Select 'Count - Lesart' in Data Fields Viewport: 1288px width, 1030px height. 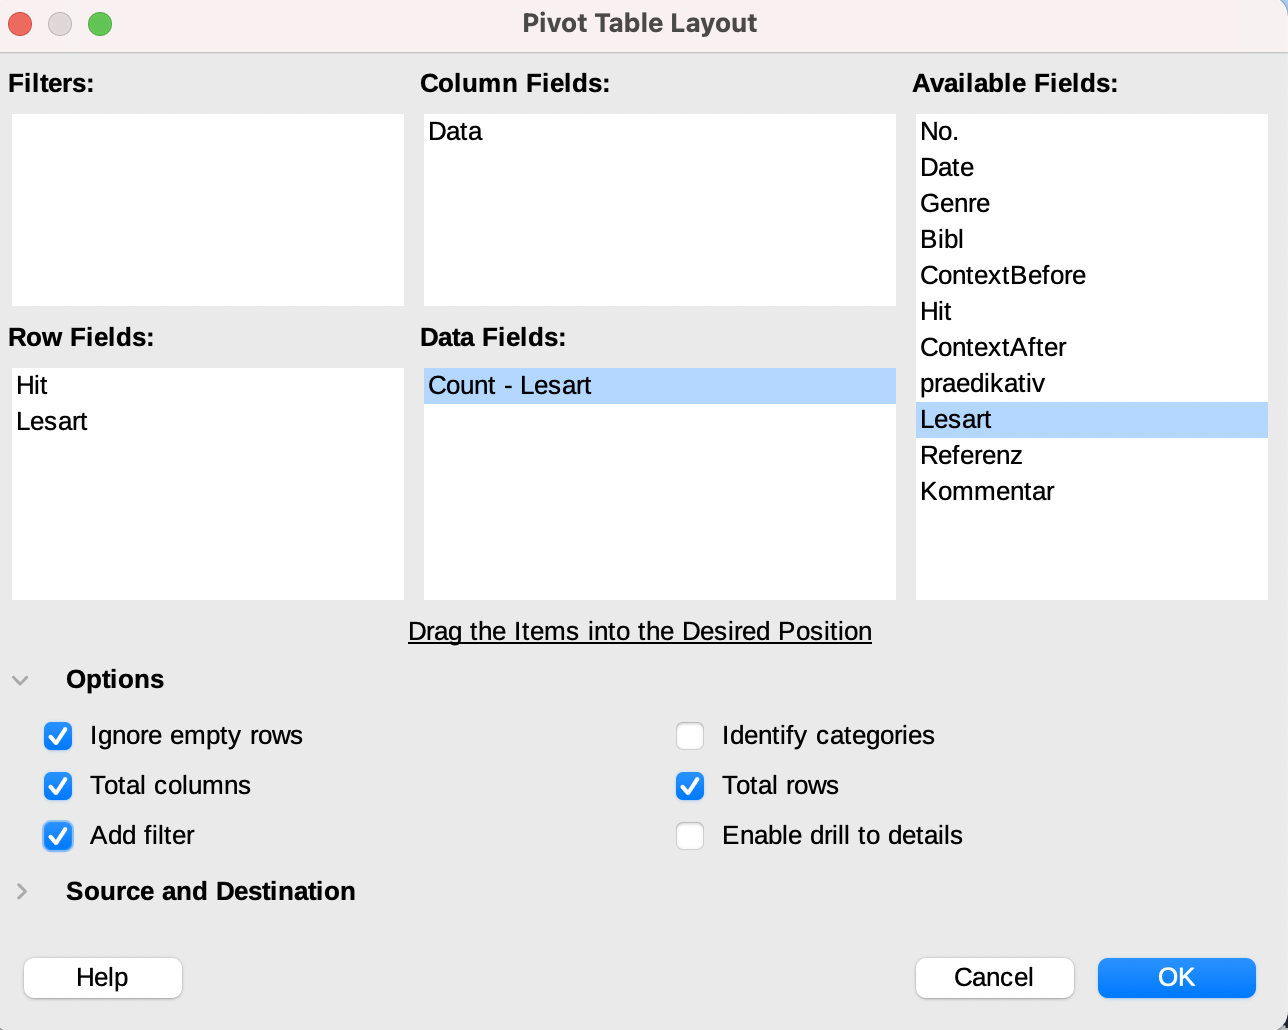(660, 386)
